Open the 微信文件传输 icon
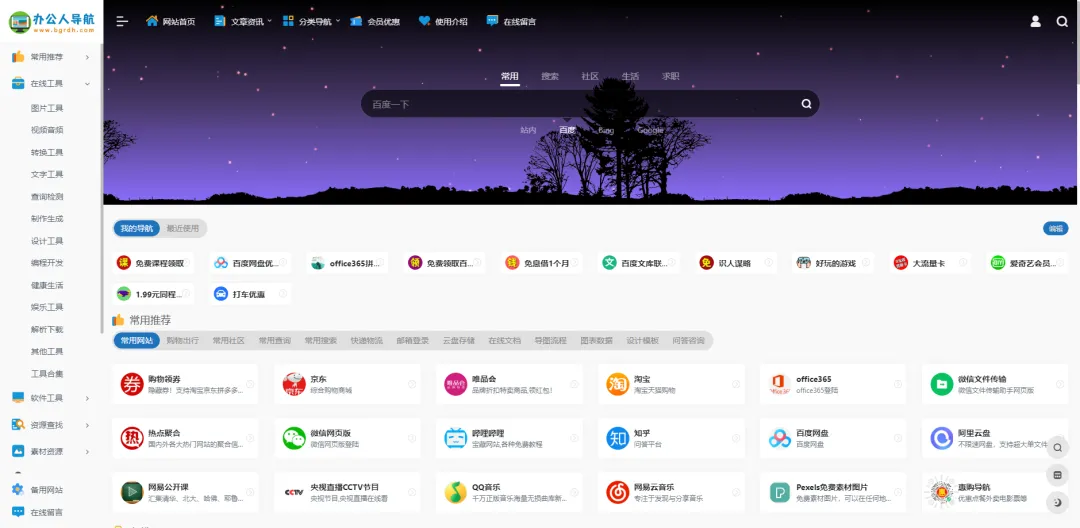Screen dimensions: 1080x528 (x=942, y=384)
